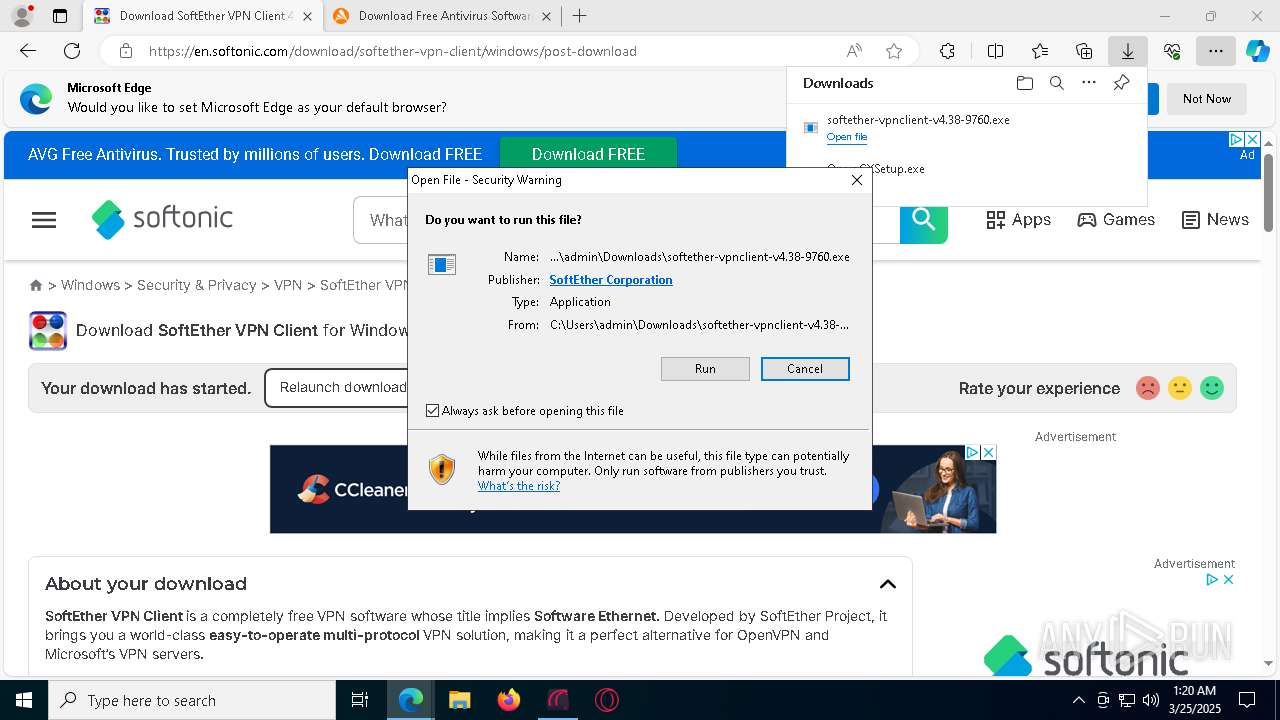Open What's the risk? link

519,486
